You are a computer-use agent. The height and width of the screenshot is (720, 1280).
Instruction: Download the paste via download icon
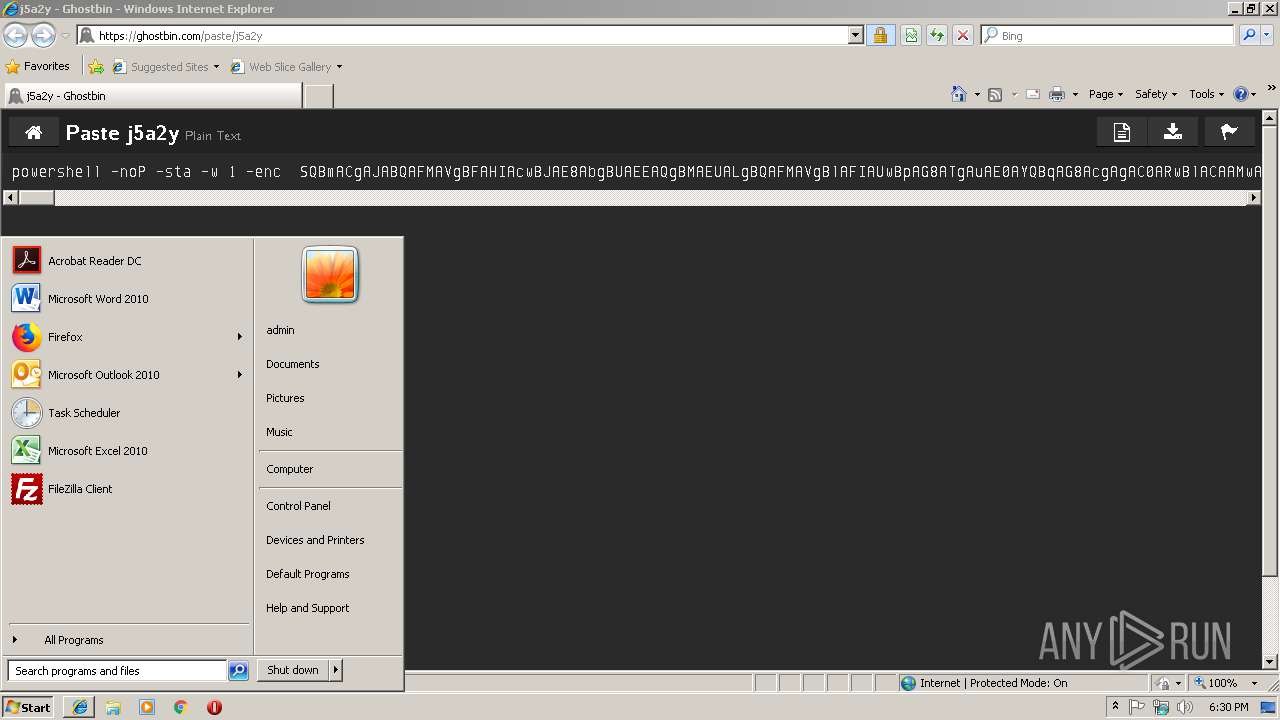(1174, 132)
